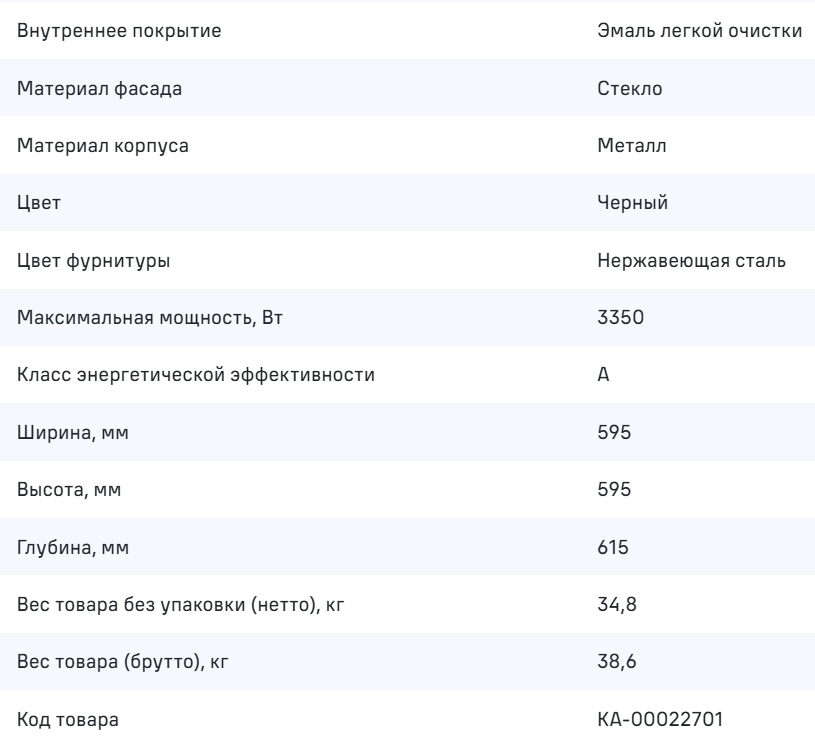Image resolution: width=815 pixels, height=747 pixels.
Task: Select the 'Черный' color value
Action: click(x=632, y=204)
